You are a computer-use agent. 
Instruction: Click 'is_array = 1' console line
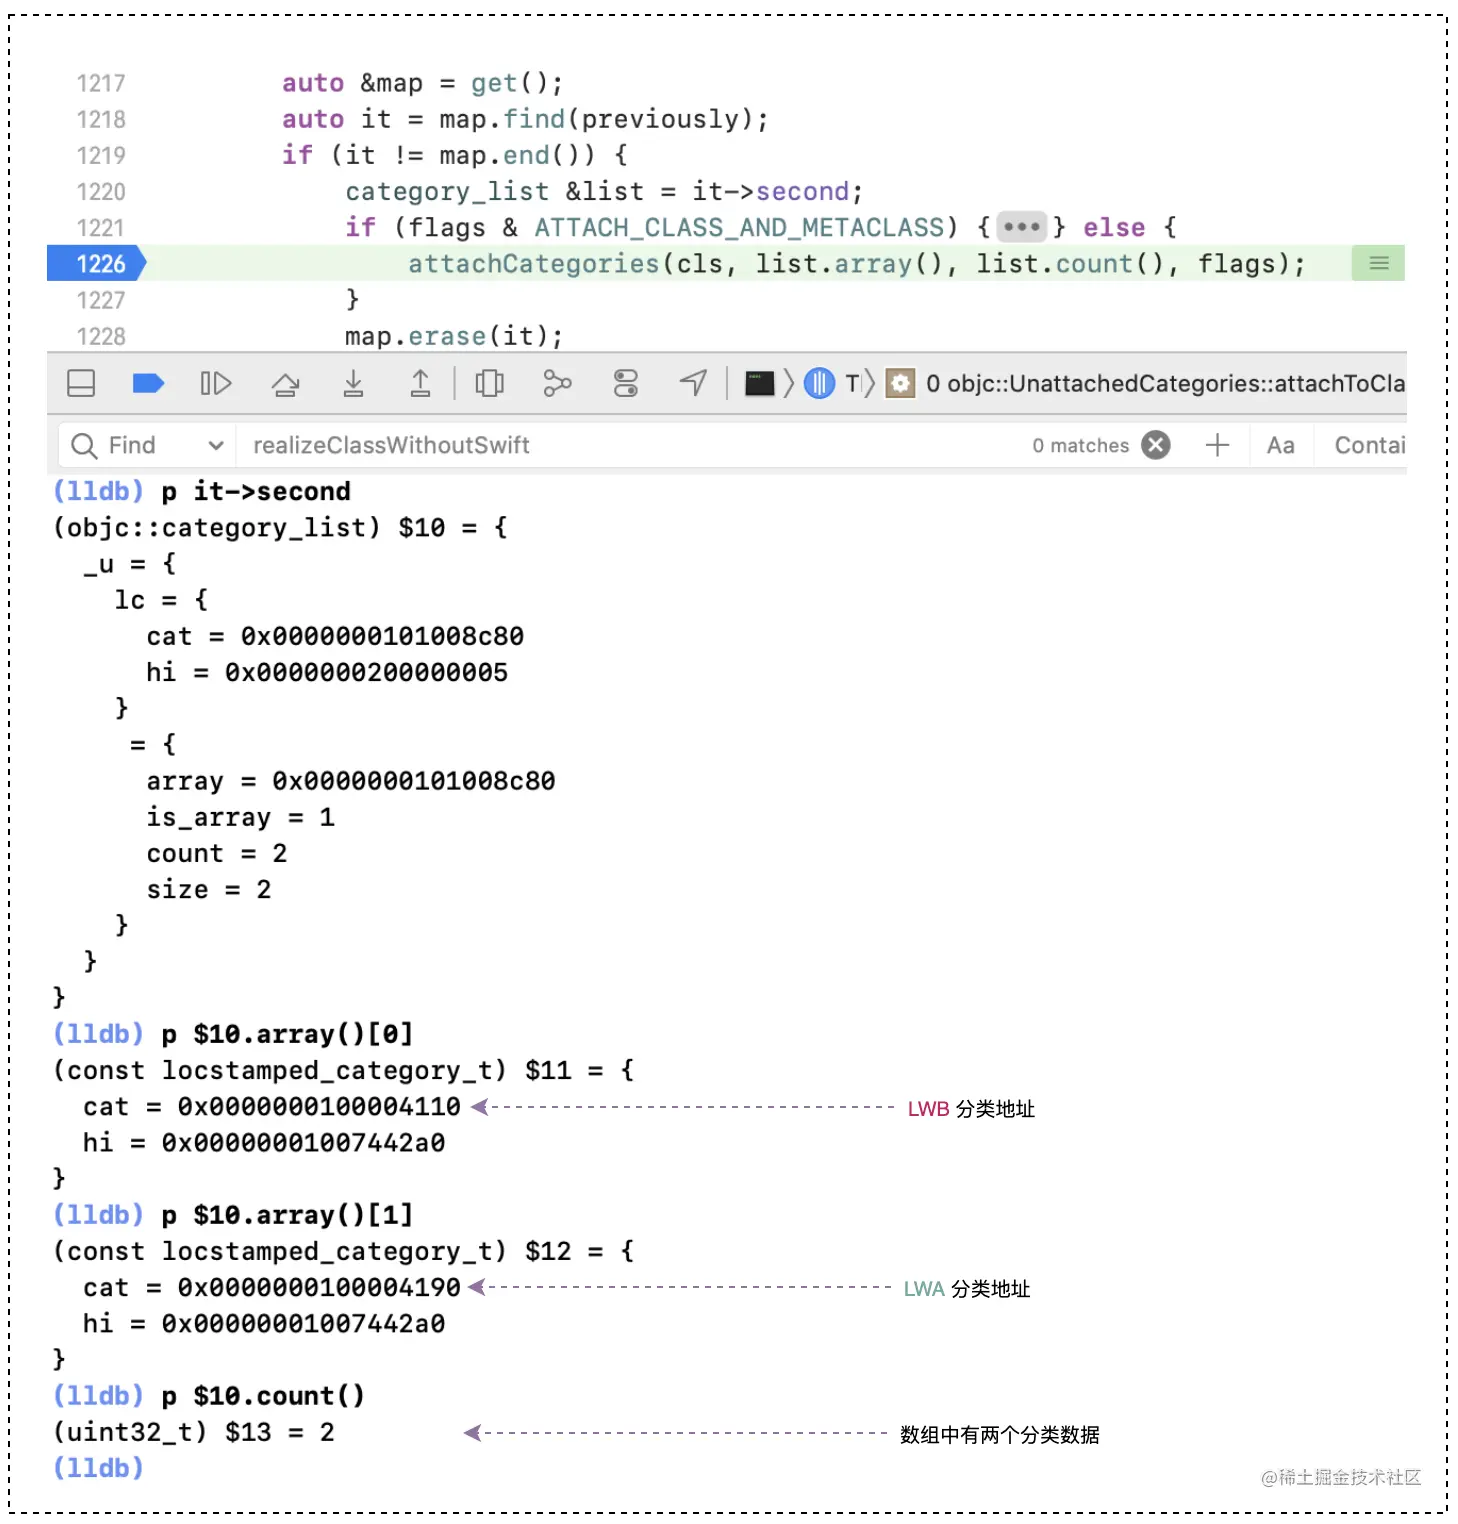pyautogui.click(x=240, y=818)
